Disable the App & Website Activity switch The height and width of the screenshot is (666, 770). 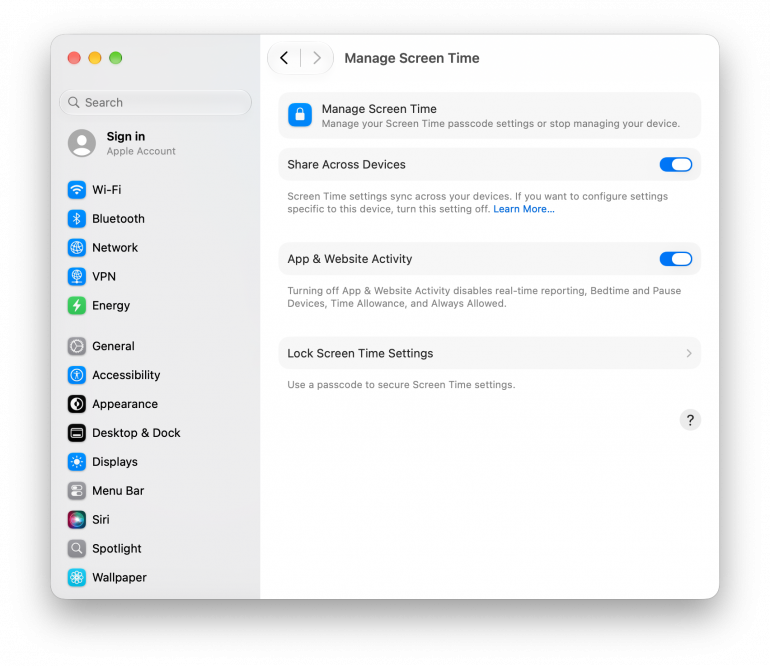(676, 259)
